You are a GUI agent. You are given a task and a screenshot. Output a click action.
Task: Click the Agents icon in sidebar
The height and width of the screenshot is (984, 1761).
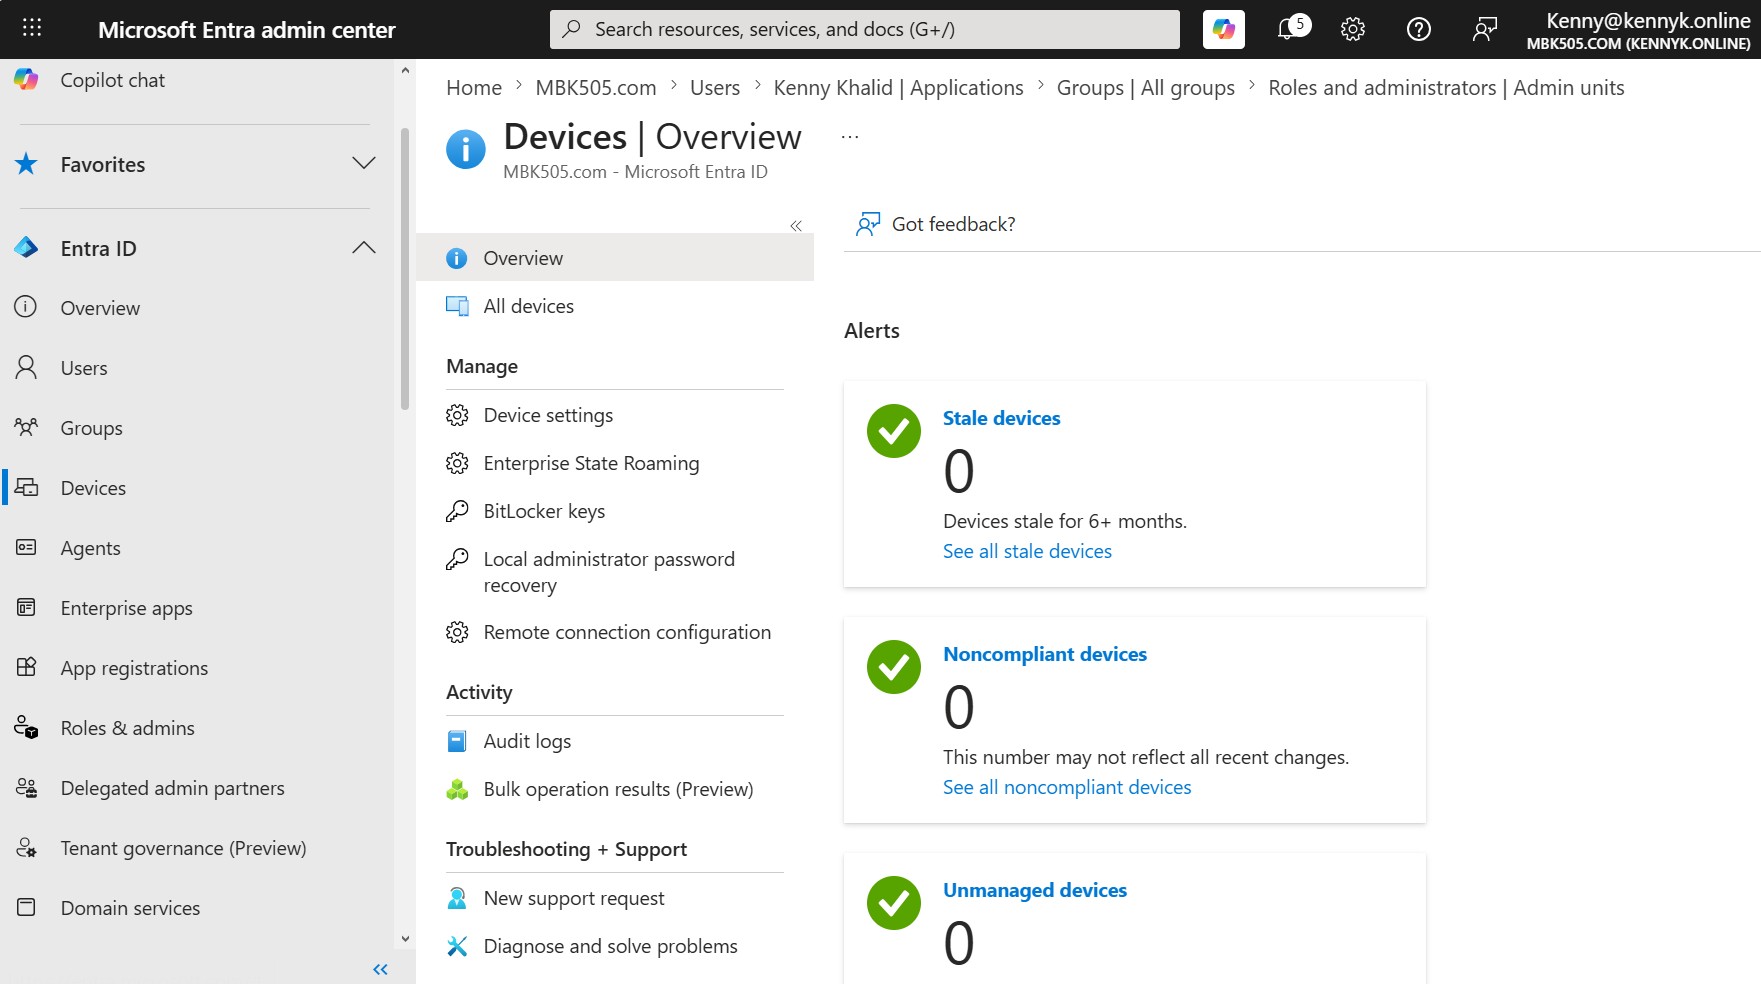(x=26, y=547)
